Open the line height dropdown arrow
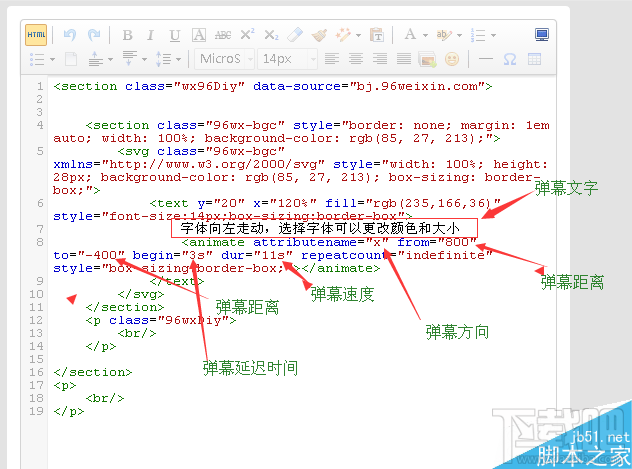Viewport: 632px width, 469px height. point(179,60)
